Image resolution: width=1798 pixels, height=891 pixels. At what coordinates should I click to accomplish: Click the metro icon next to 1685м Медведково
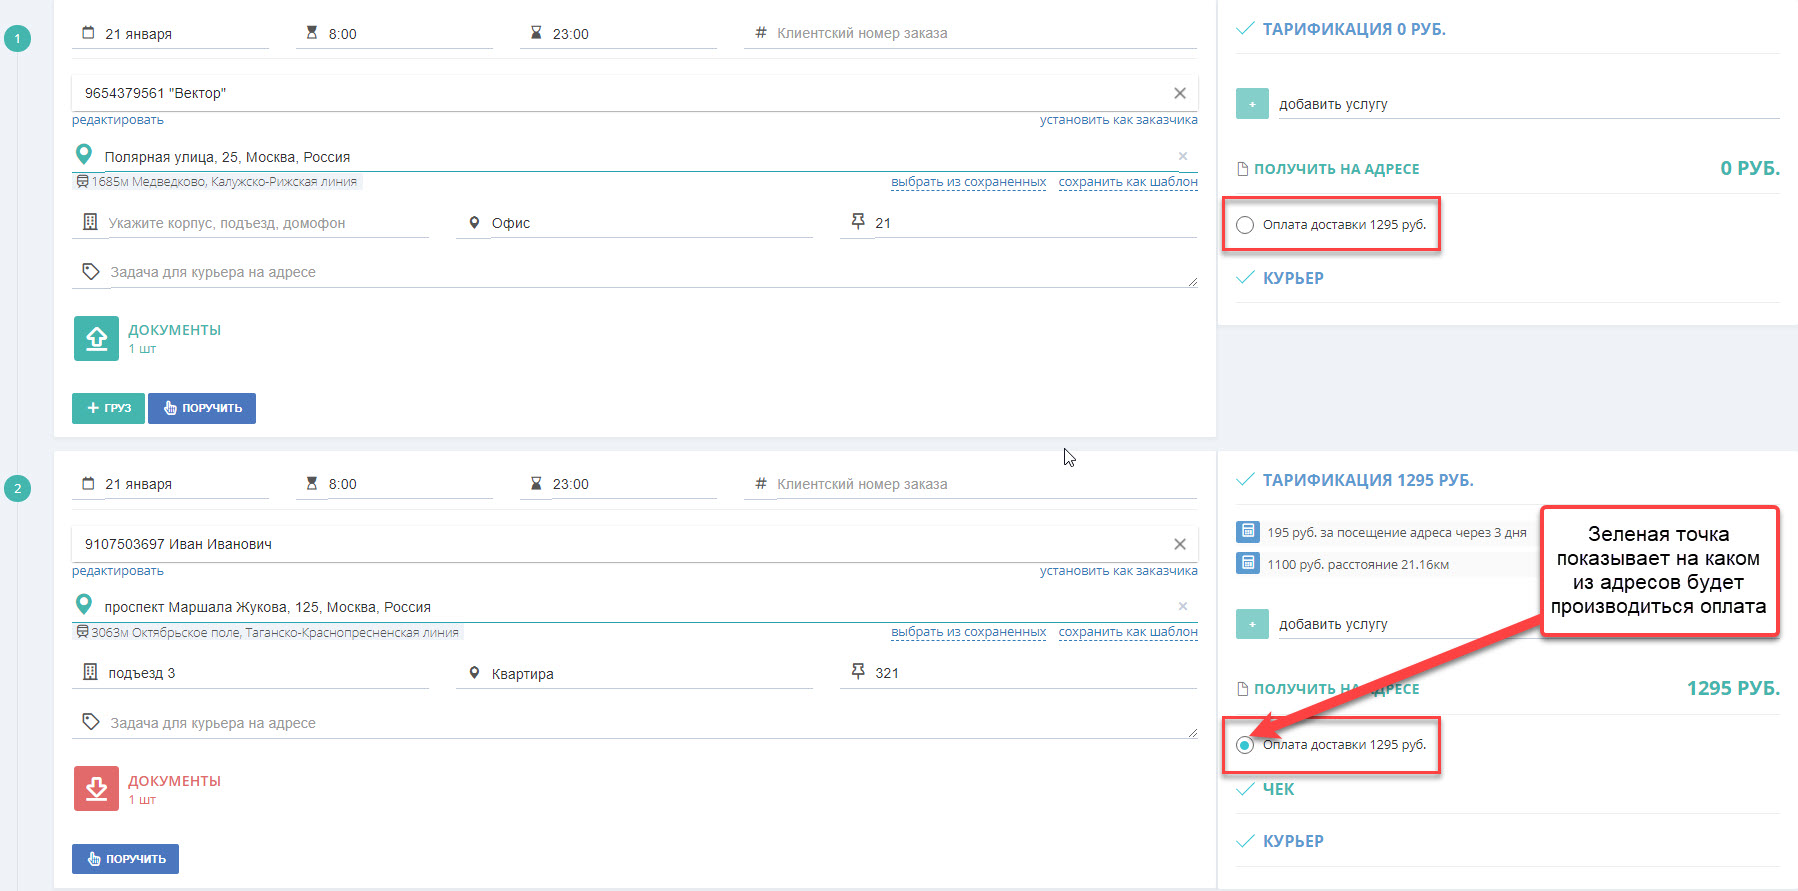82,182
